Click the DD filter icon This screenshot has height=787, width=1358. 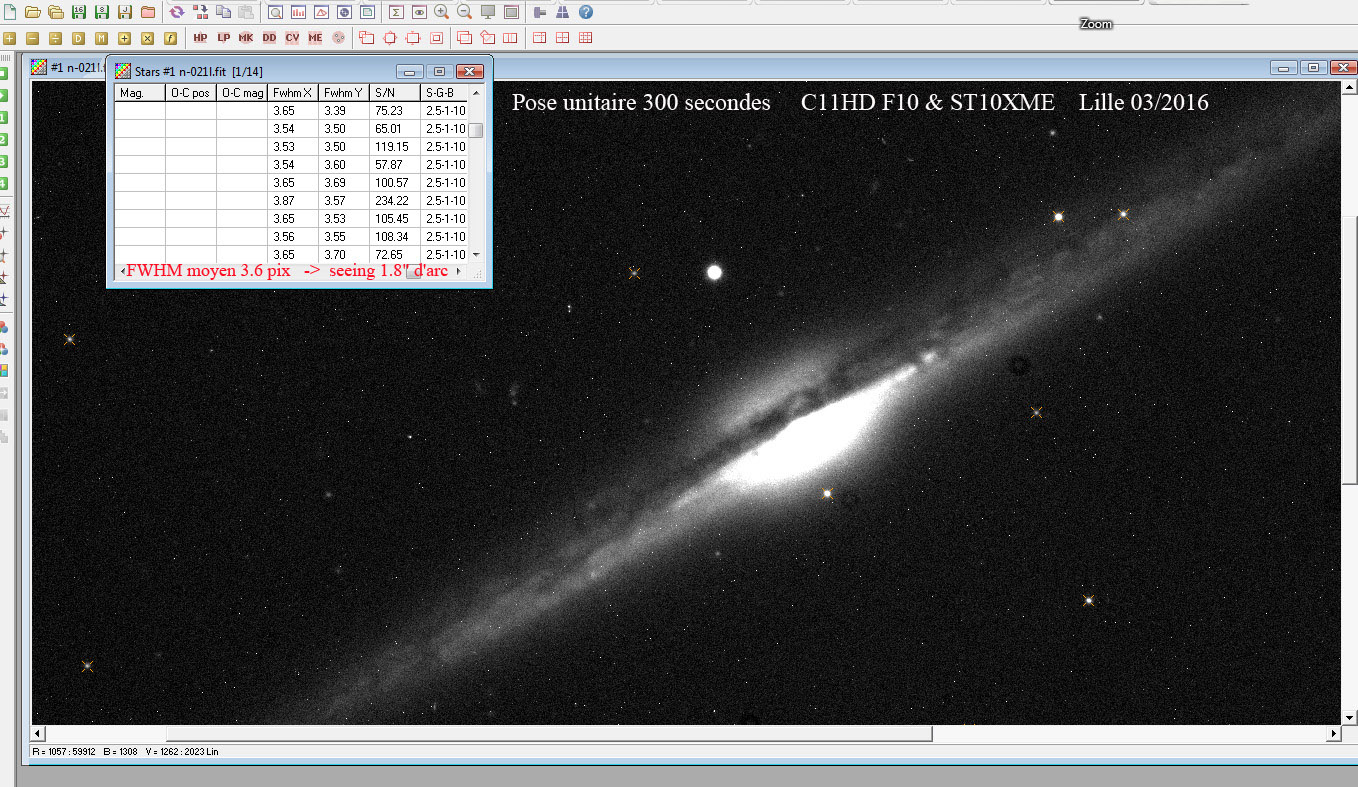(269, 38)
